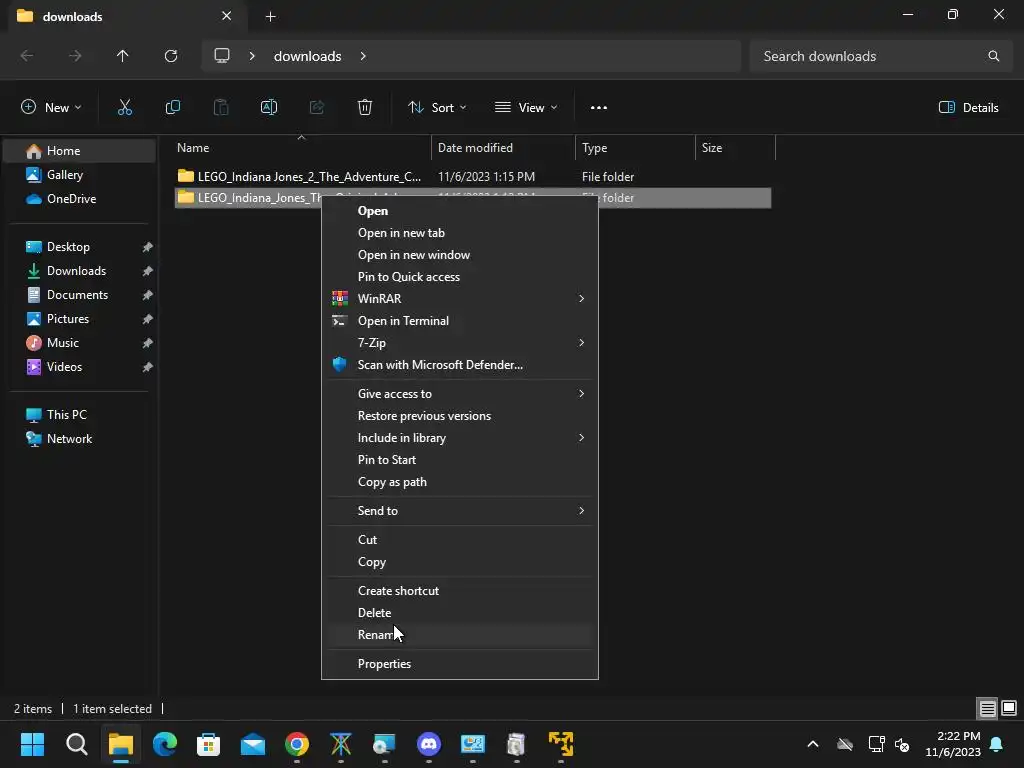Image resolution: width=1024 pixels, height=768 pixels.
Task: Select Create shortcut
Action: click(x=459, y=591)
